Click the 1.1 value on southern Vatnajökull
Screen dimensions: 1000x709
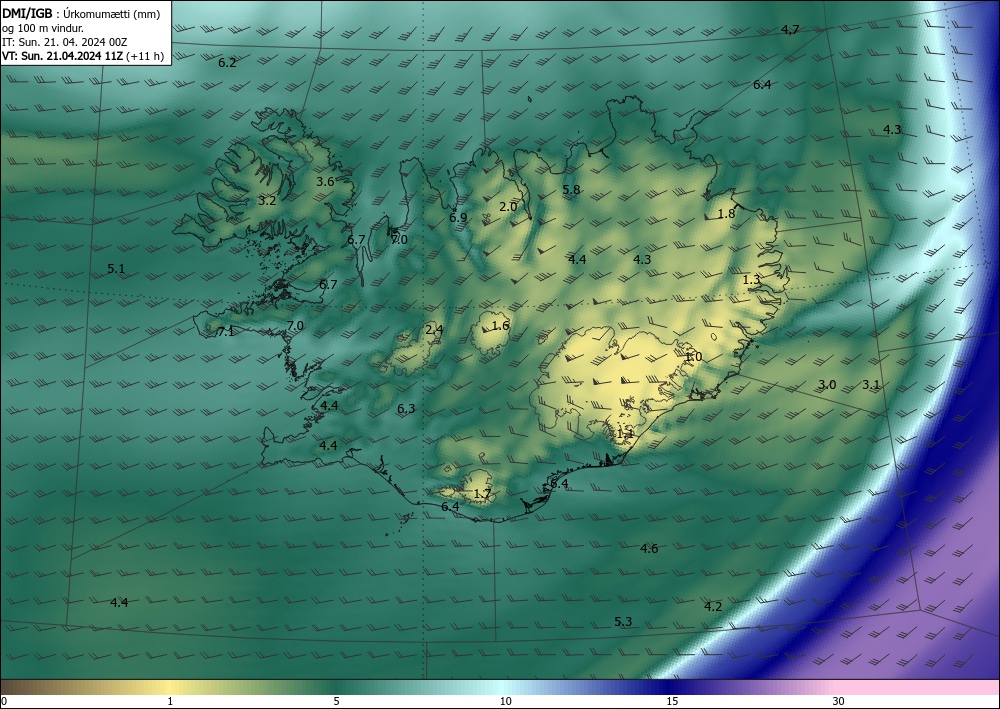(625, 434)
